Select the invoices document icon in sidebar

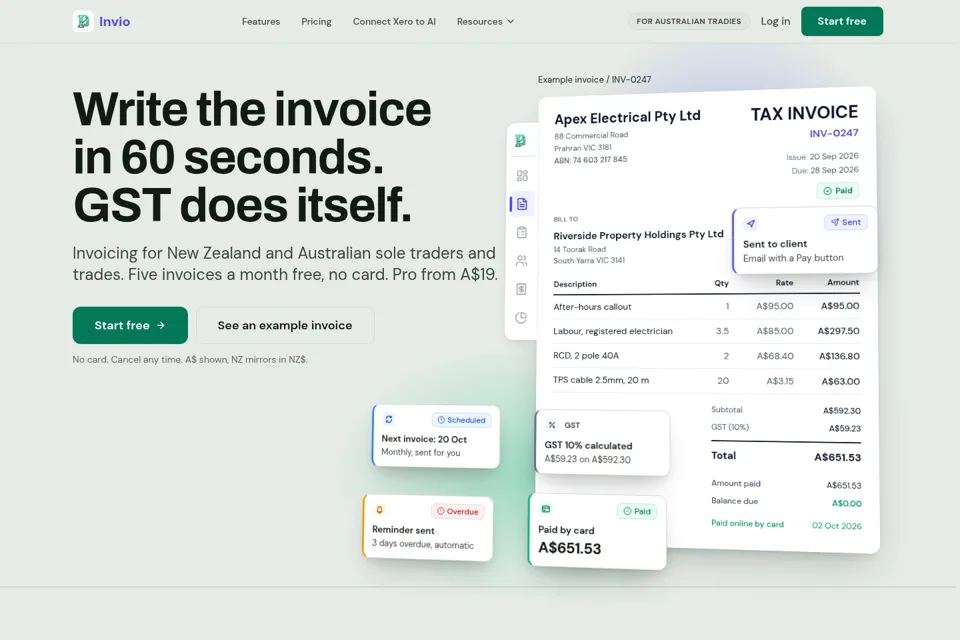[522, 204]
